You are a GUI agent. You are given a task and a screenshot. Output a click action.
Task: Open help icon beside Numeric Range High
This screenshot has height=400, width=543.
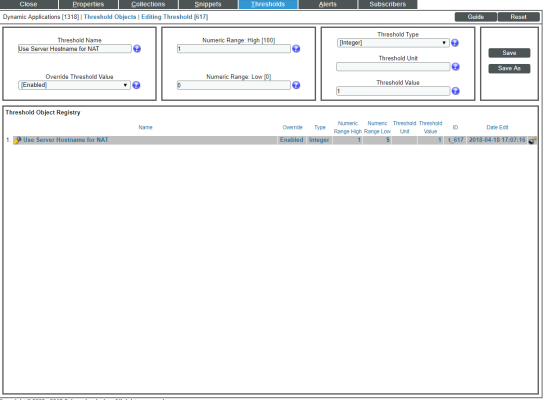coord(296,49)
